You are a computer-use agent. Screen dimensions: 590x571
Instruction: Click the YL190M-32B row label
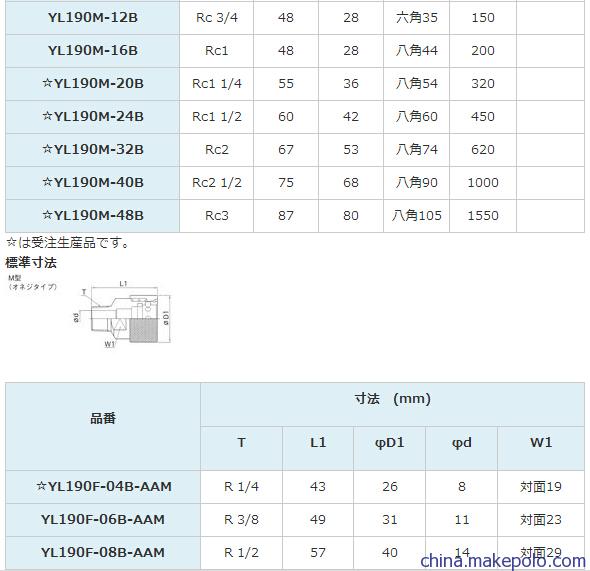93,150
